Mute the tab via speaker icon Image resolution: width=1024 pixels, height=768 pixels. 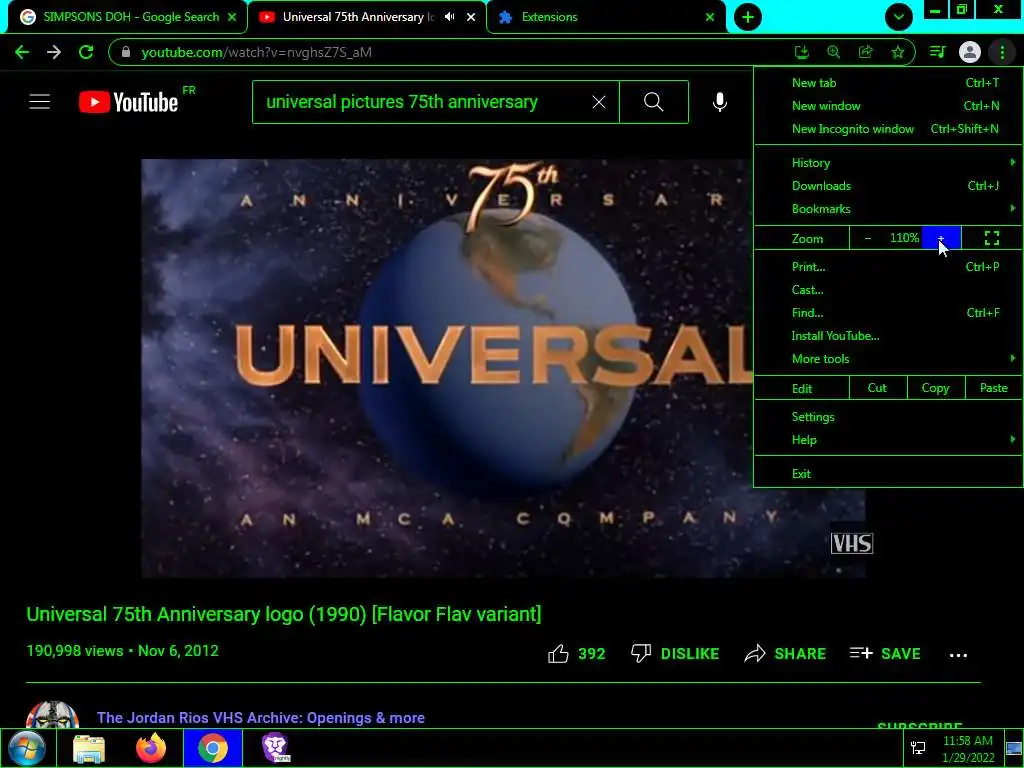click(449, 17)
